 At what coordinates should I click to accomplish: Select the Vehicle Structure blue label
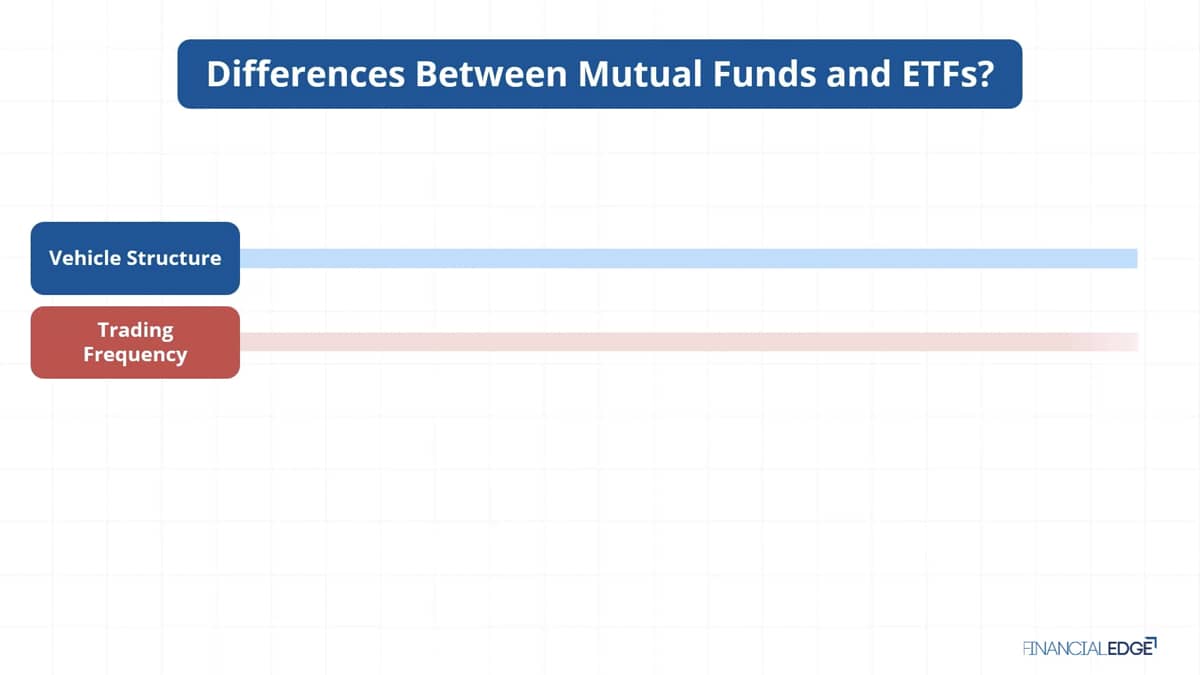coord(135,258)
